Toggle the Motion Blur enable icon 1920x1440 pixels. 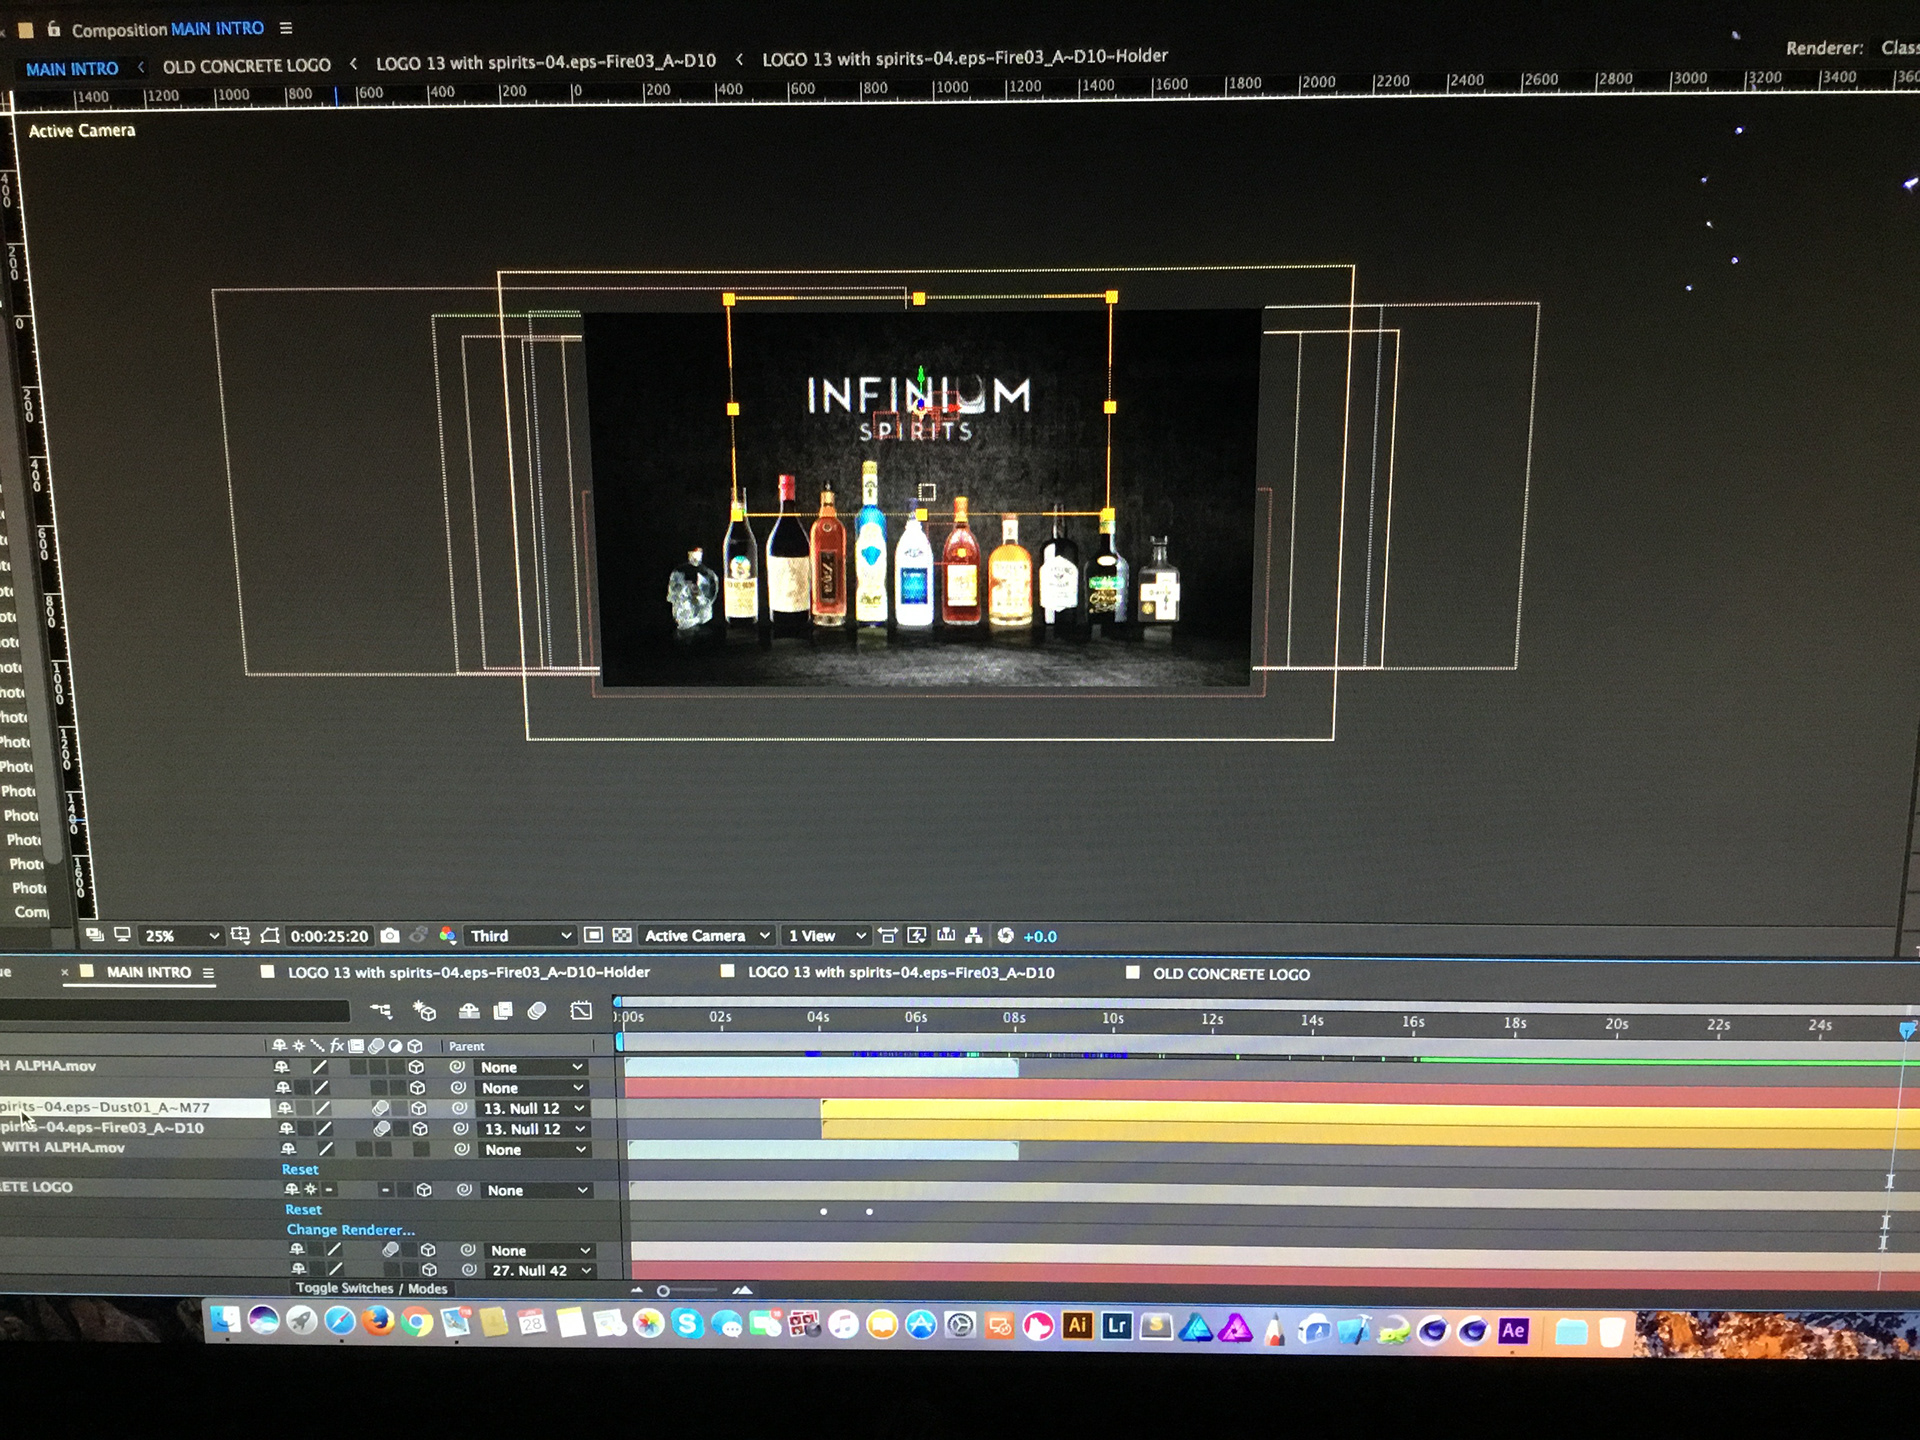tap(537, 1011)
